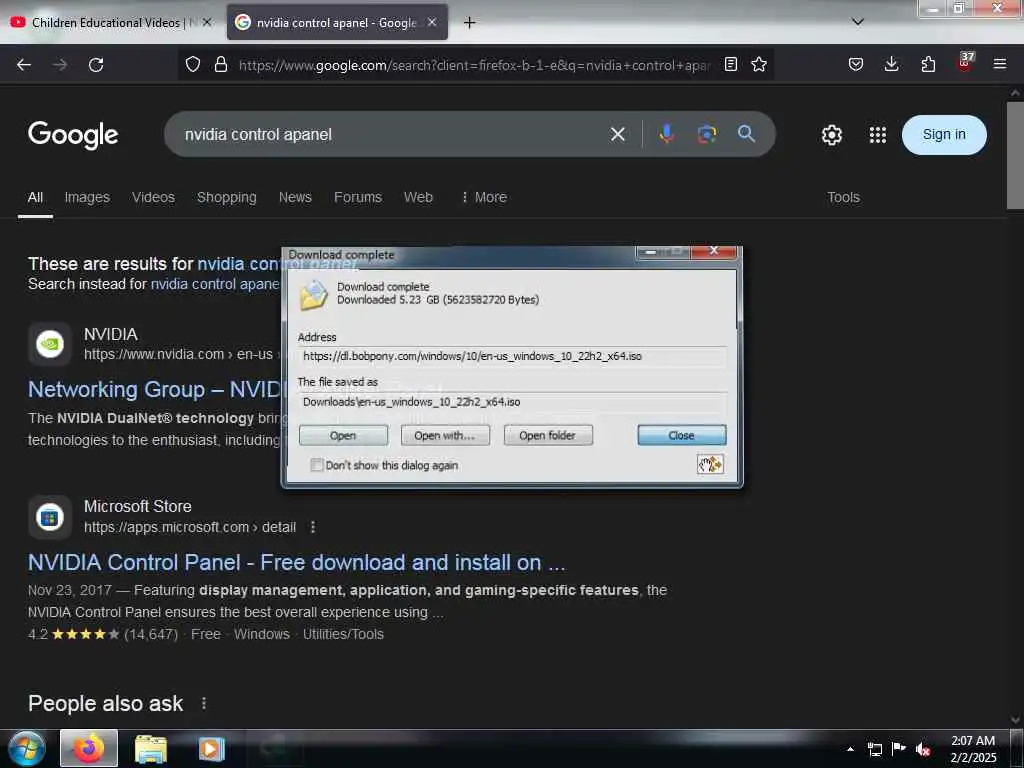Screen dimensions: 1024x768
Task: Open the extensions puzzle icon
Action: (x=928, y=64)
